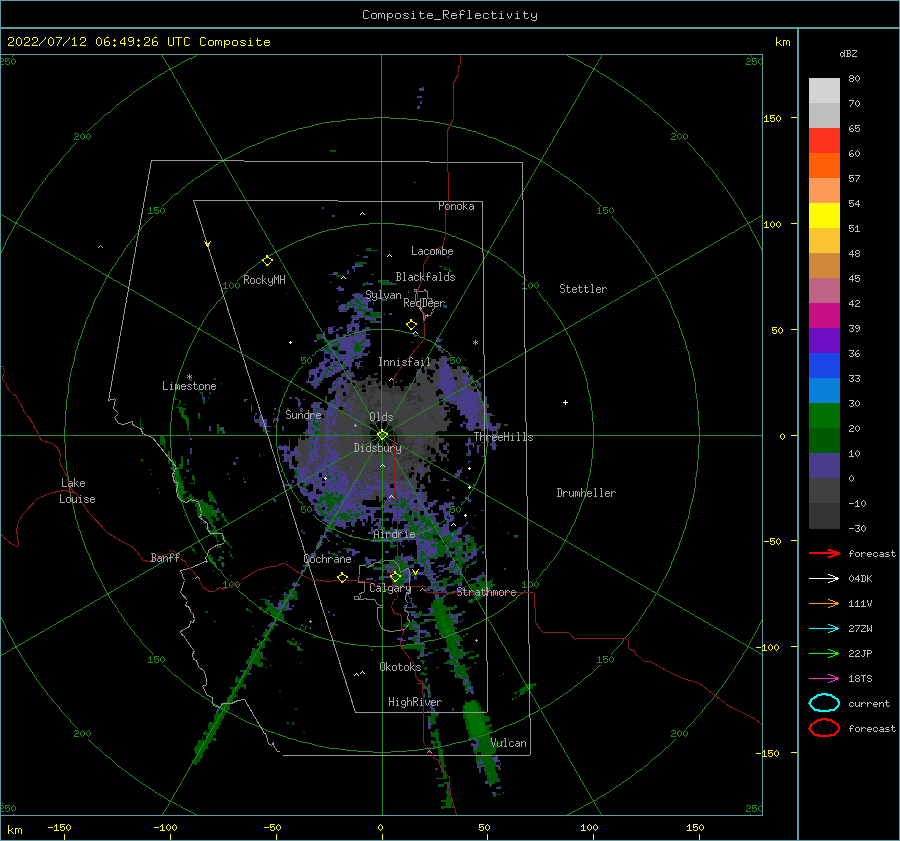Click the 51 dBZ yellow color swatch

coord(824,215)
